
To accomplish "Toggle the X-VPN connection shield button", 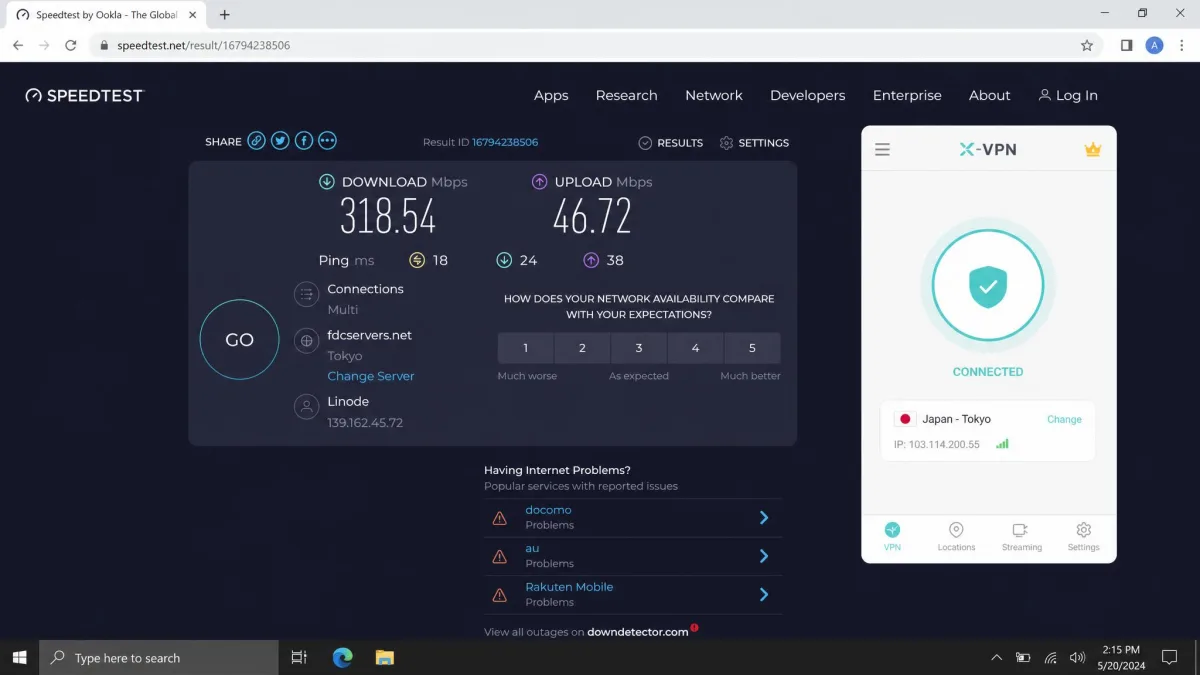I will (988, 286).
